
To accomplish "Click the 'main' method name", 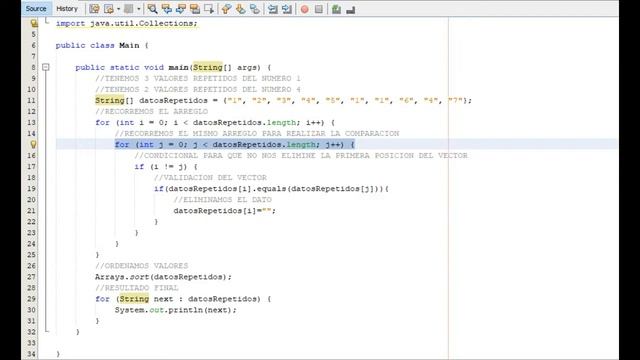I will (178, 67).
